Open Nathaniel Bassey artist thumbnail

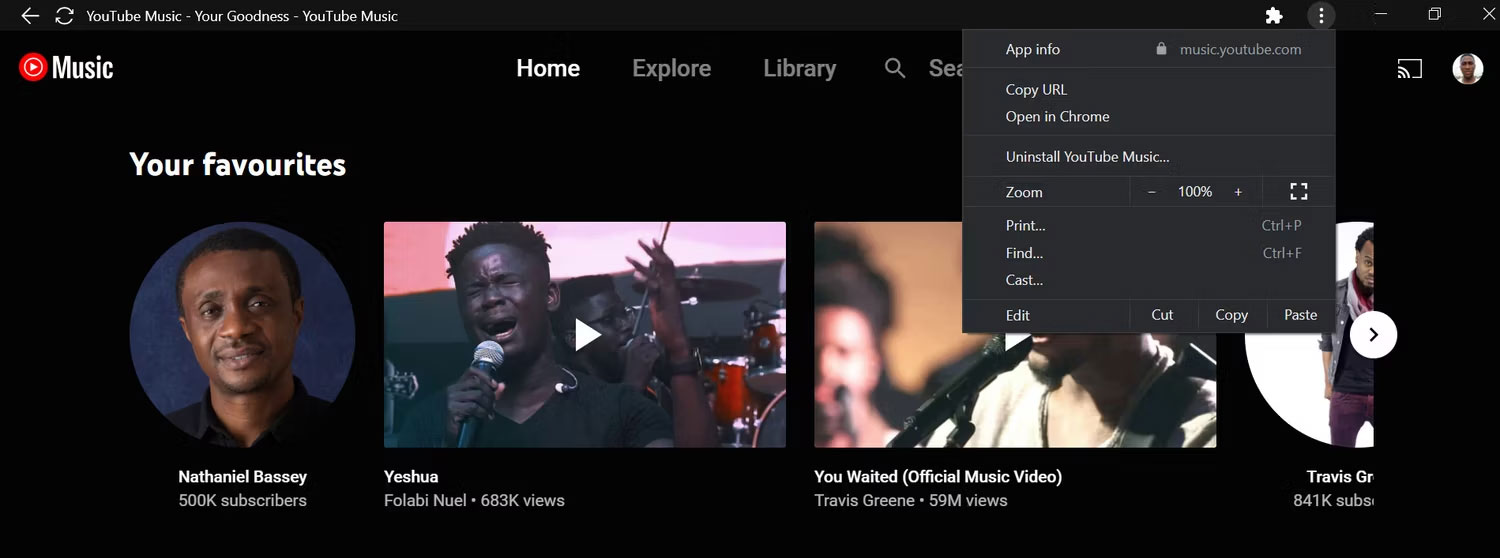point(242,334)
